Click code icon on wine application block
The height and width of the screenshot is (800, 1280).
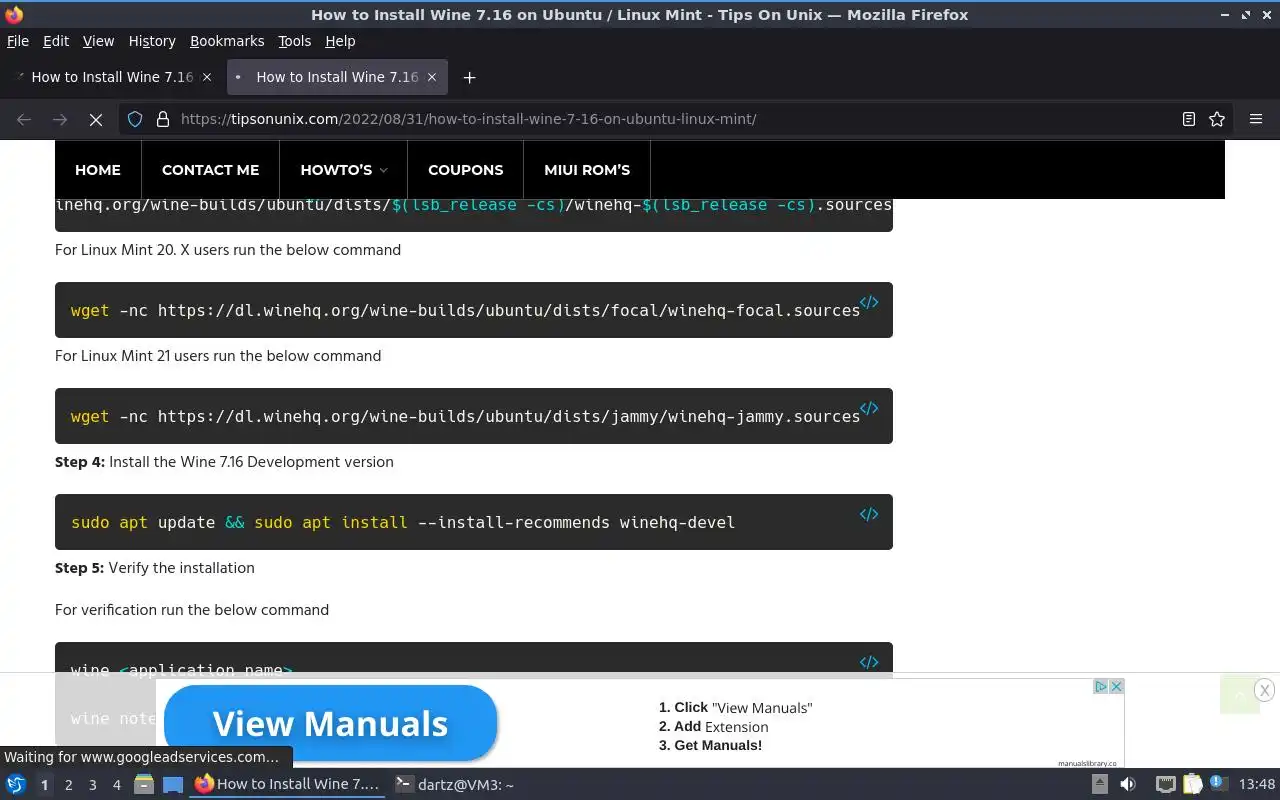[x=869, y=662]
